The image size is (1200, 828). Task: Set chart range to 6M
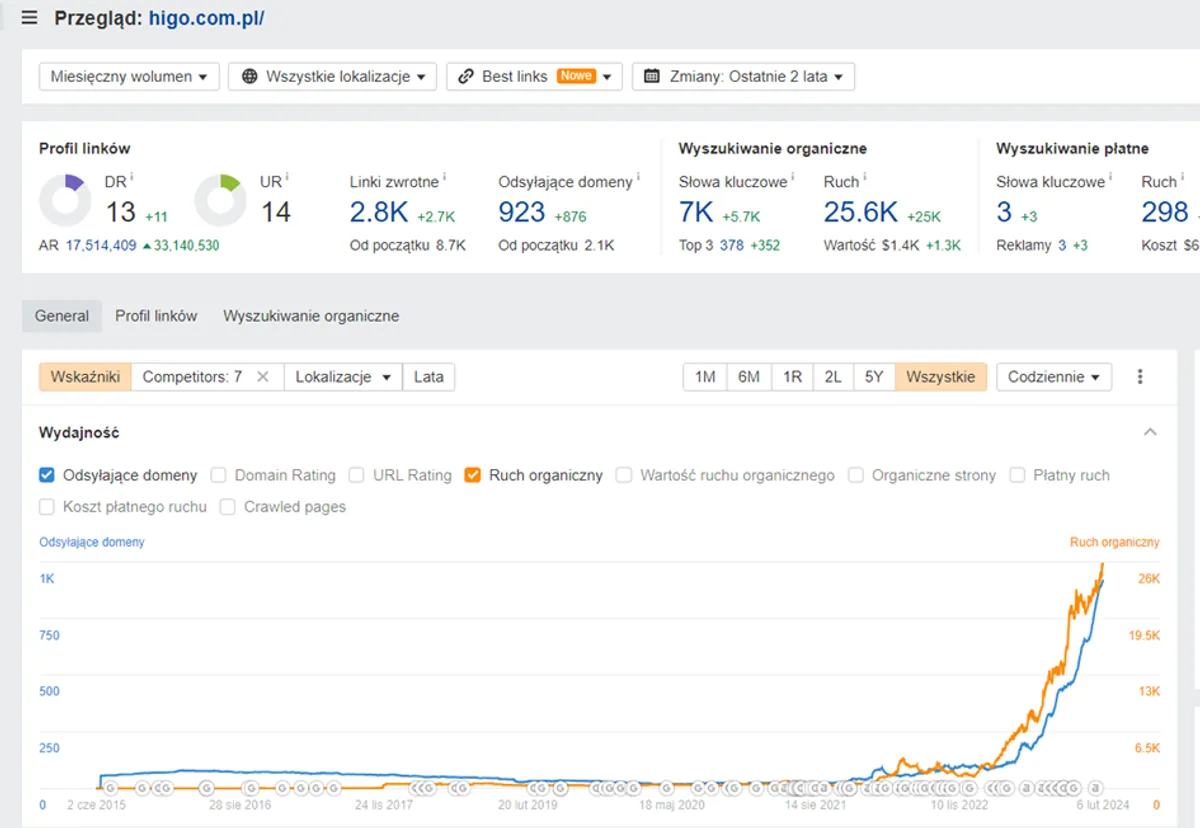tap(749, 377)
